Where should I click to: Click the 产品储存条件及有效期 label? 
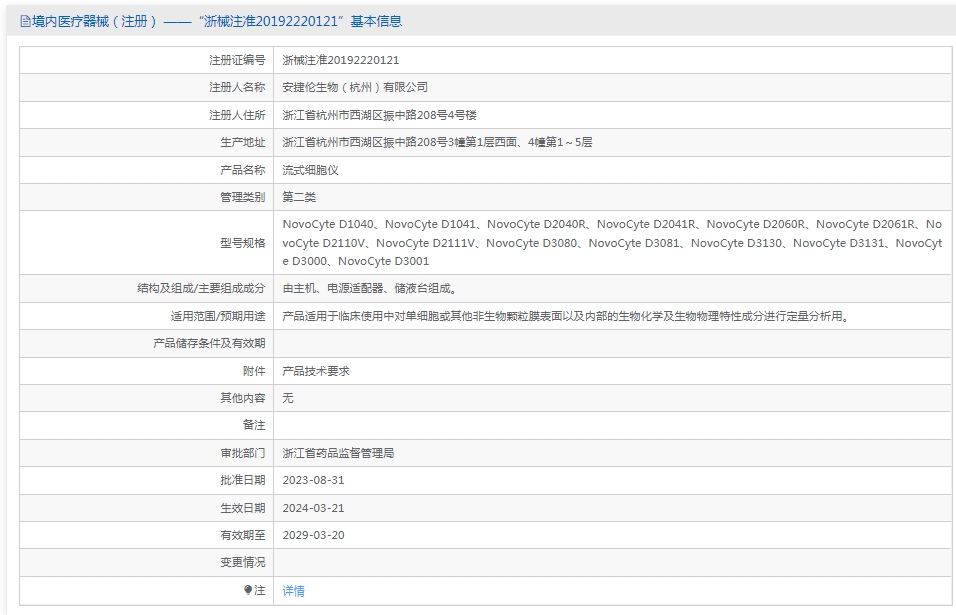pos(209,343)
